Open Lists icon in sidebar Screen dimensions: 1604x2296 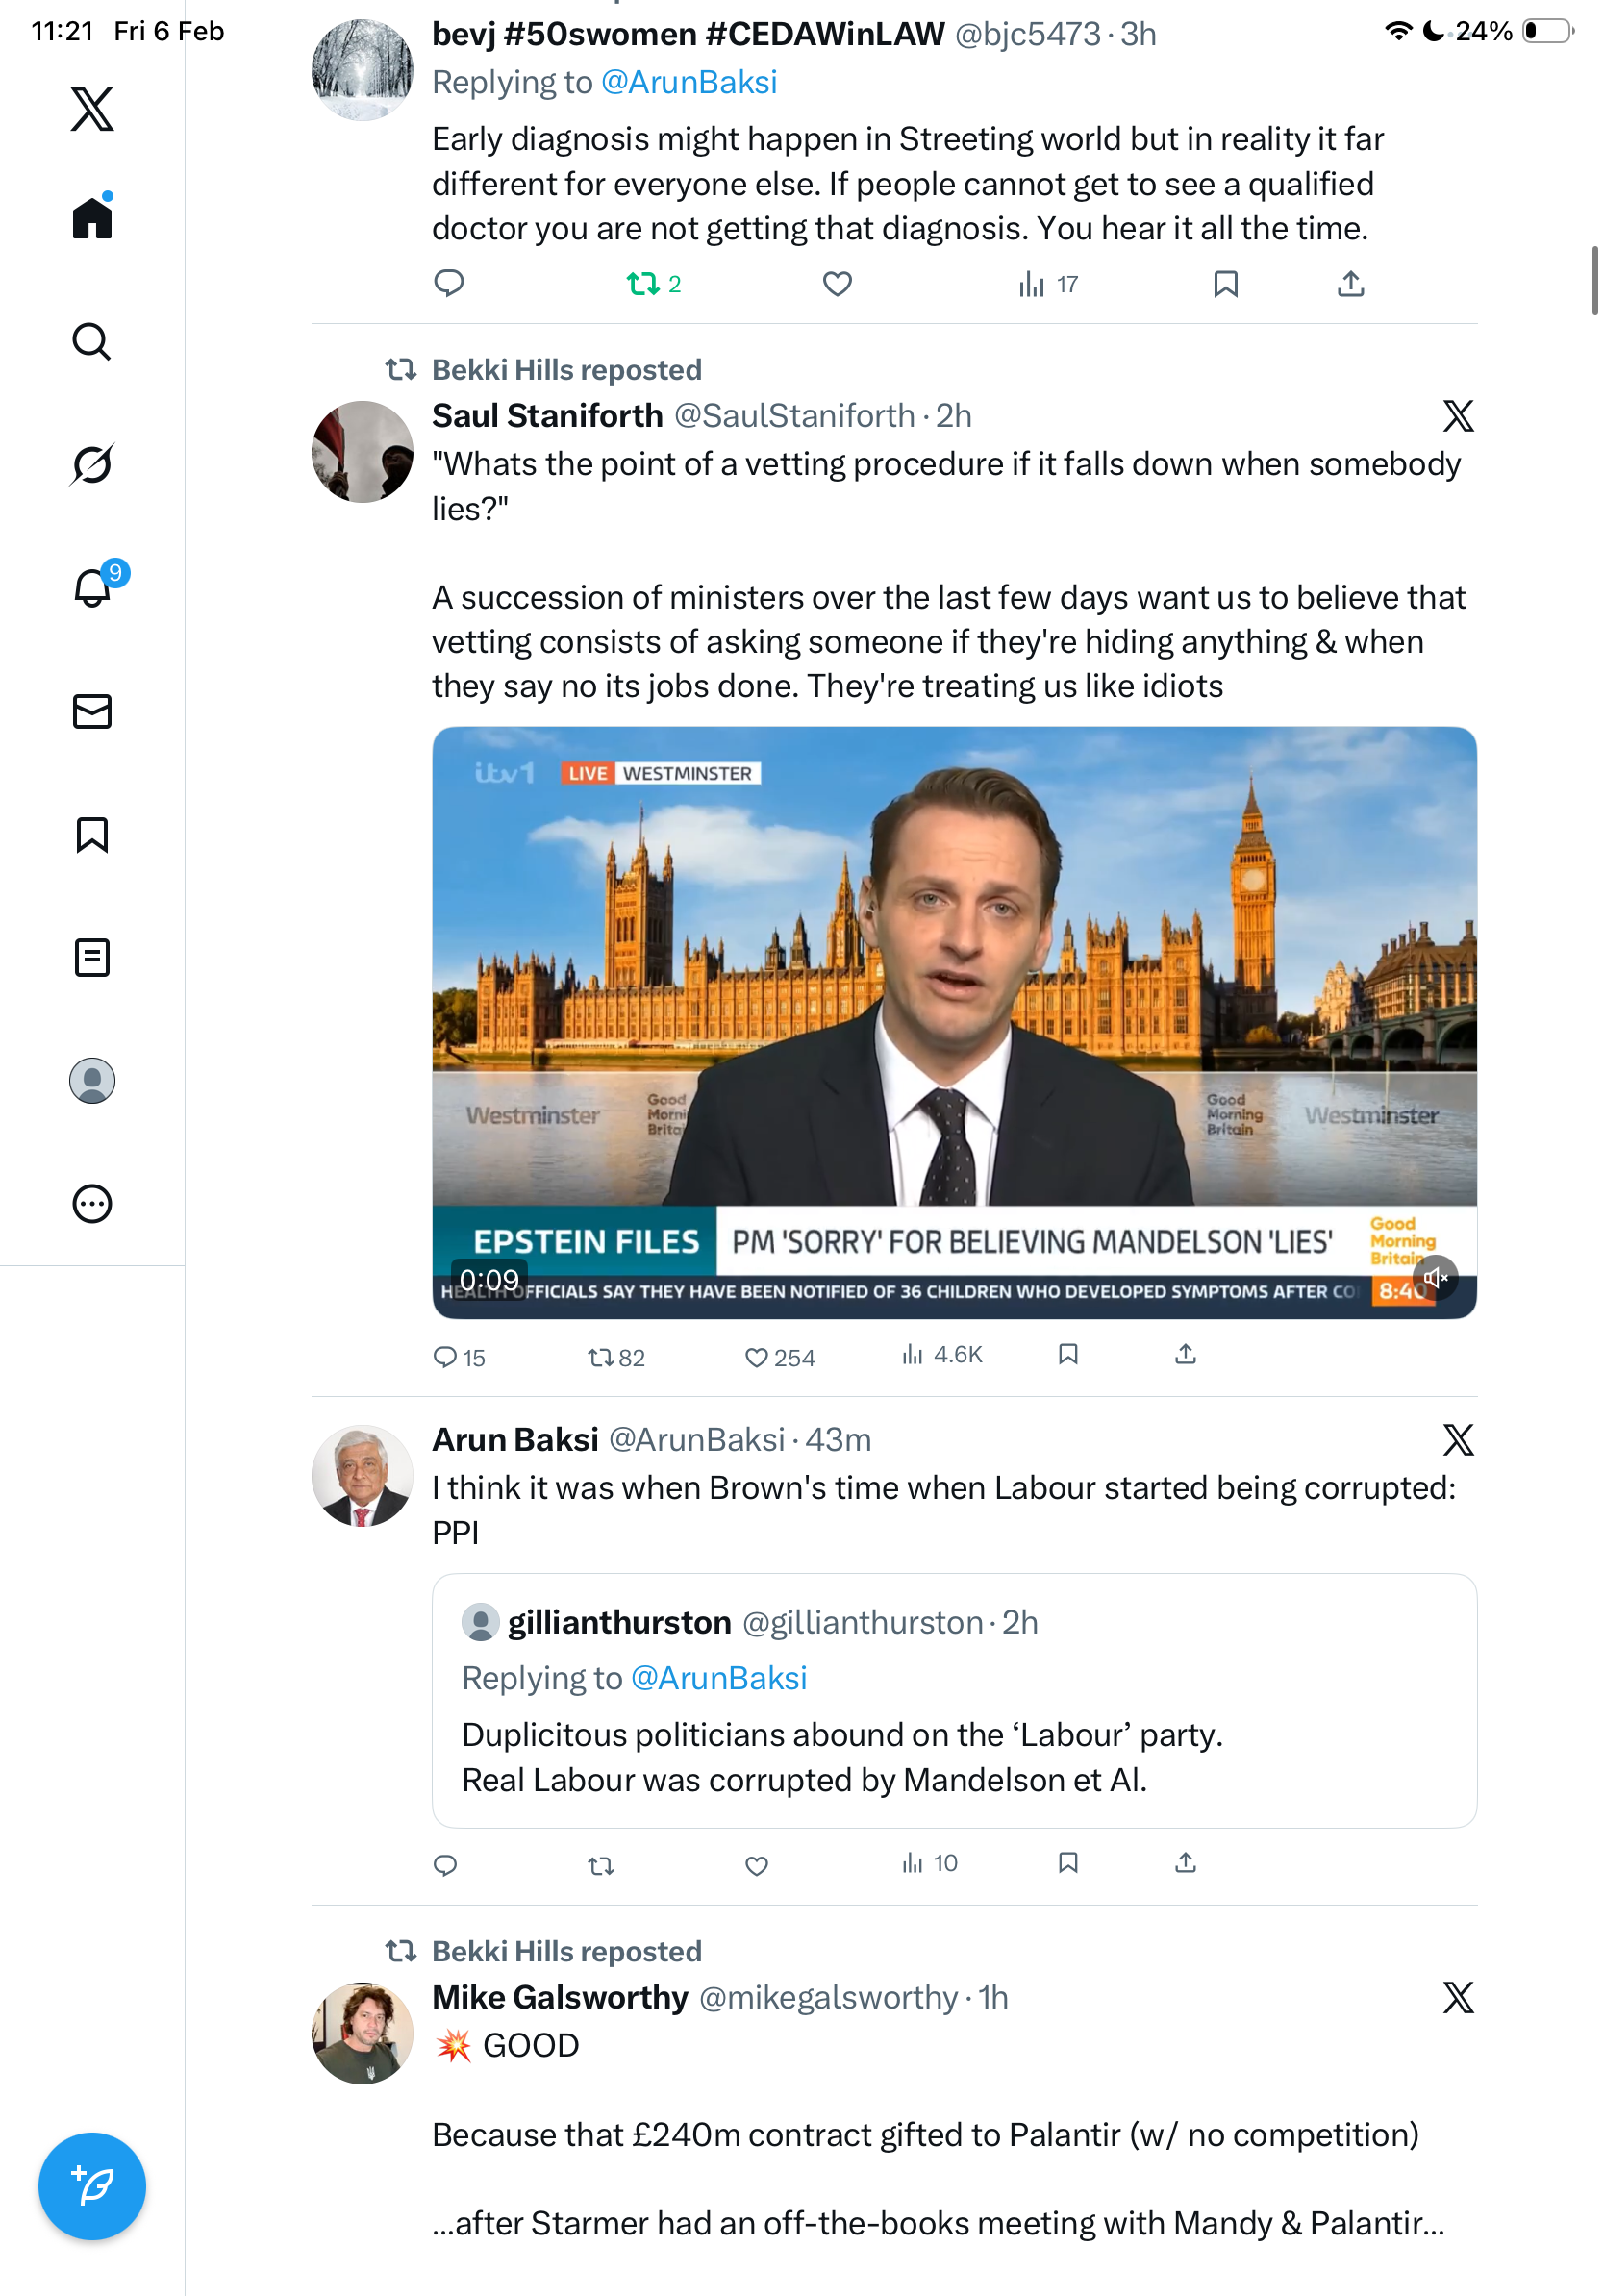pos(92,958)
